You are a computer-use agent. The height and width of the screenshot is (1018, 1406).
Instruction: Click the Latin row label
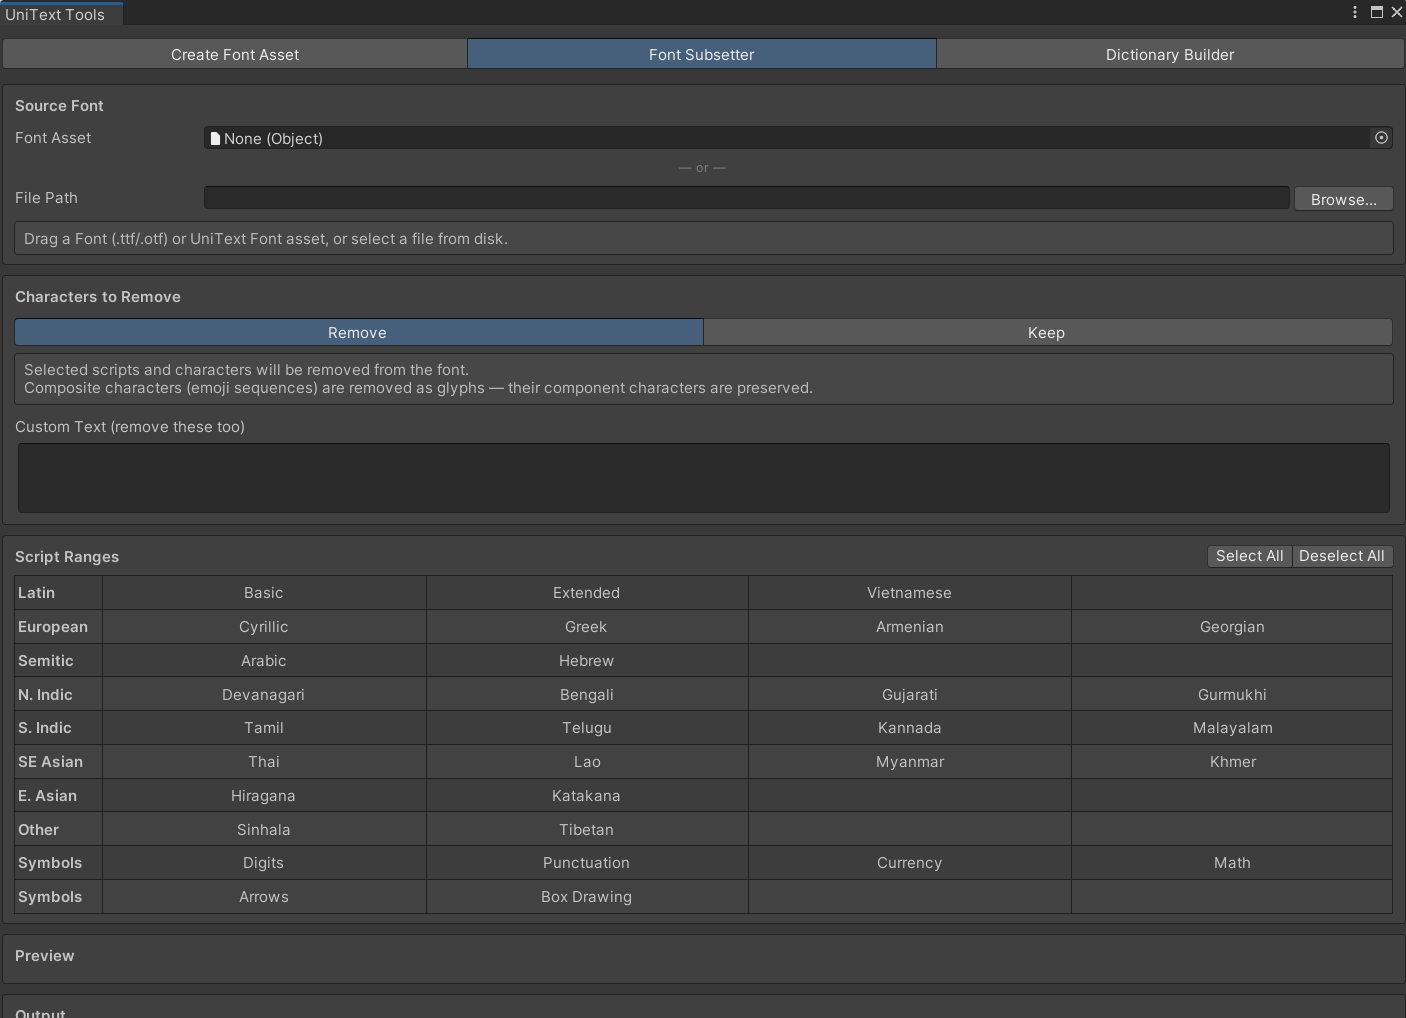(x=36, y=593)
